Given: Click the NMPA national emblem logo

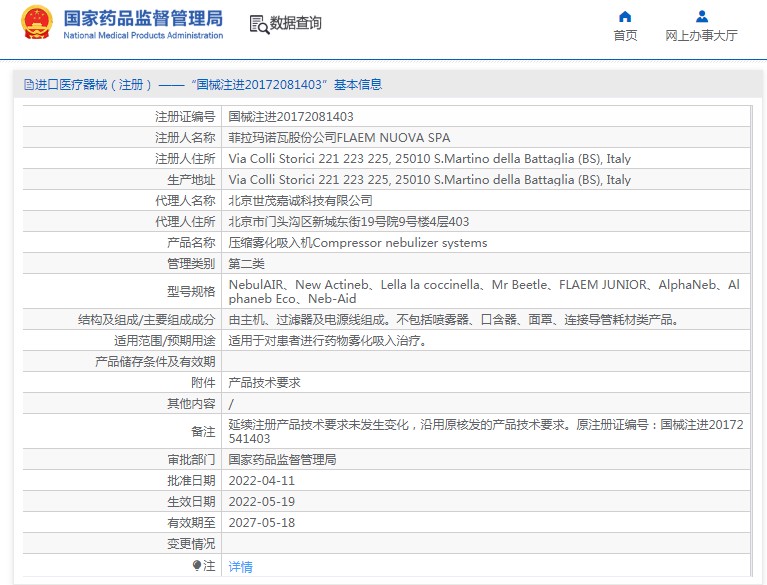Looking at the screenshot, I should [37, 22].
